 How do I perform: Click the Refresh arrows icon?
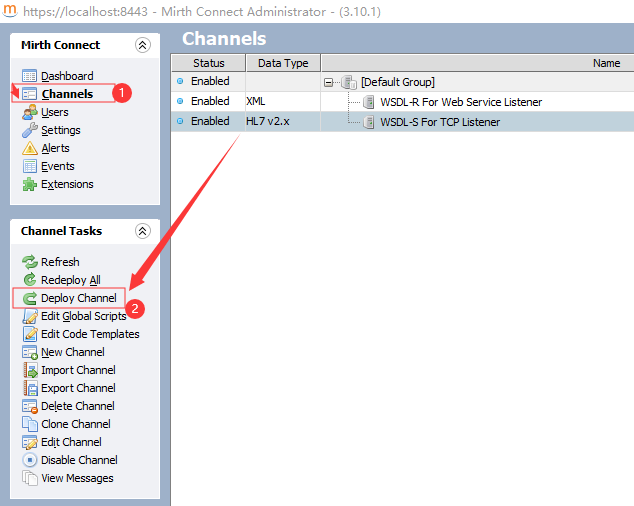[x=30, y=262]
